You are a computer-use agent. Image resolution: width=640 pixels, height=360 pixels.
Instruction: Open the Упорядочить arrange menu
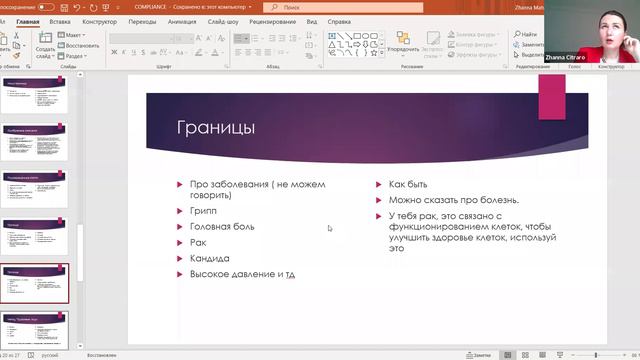click(403, 44)
